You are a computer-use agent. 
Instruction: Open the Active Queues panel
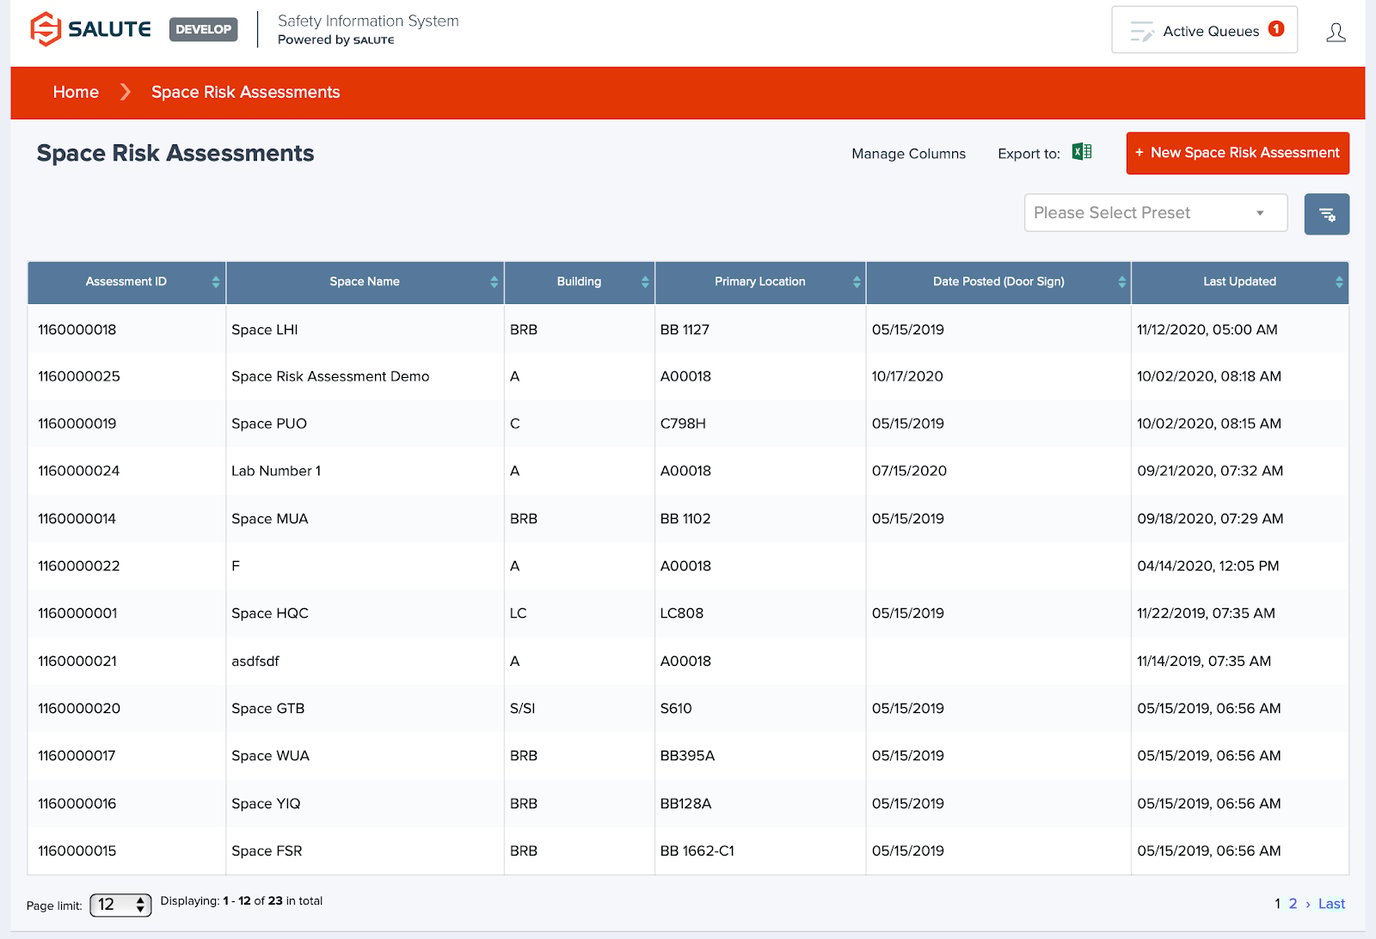1204,31
